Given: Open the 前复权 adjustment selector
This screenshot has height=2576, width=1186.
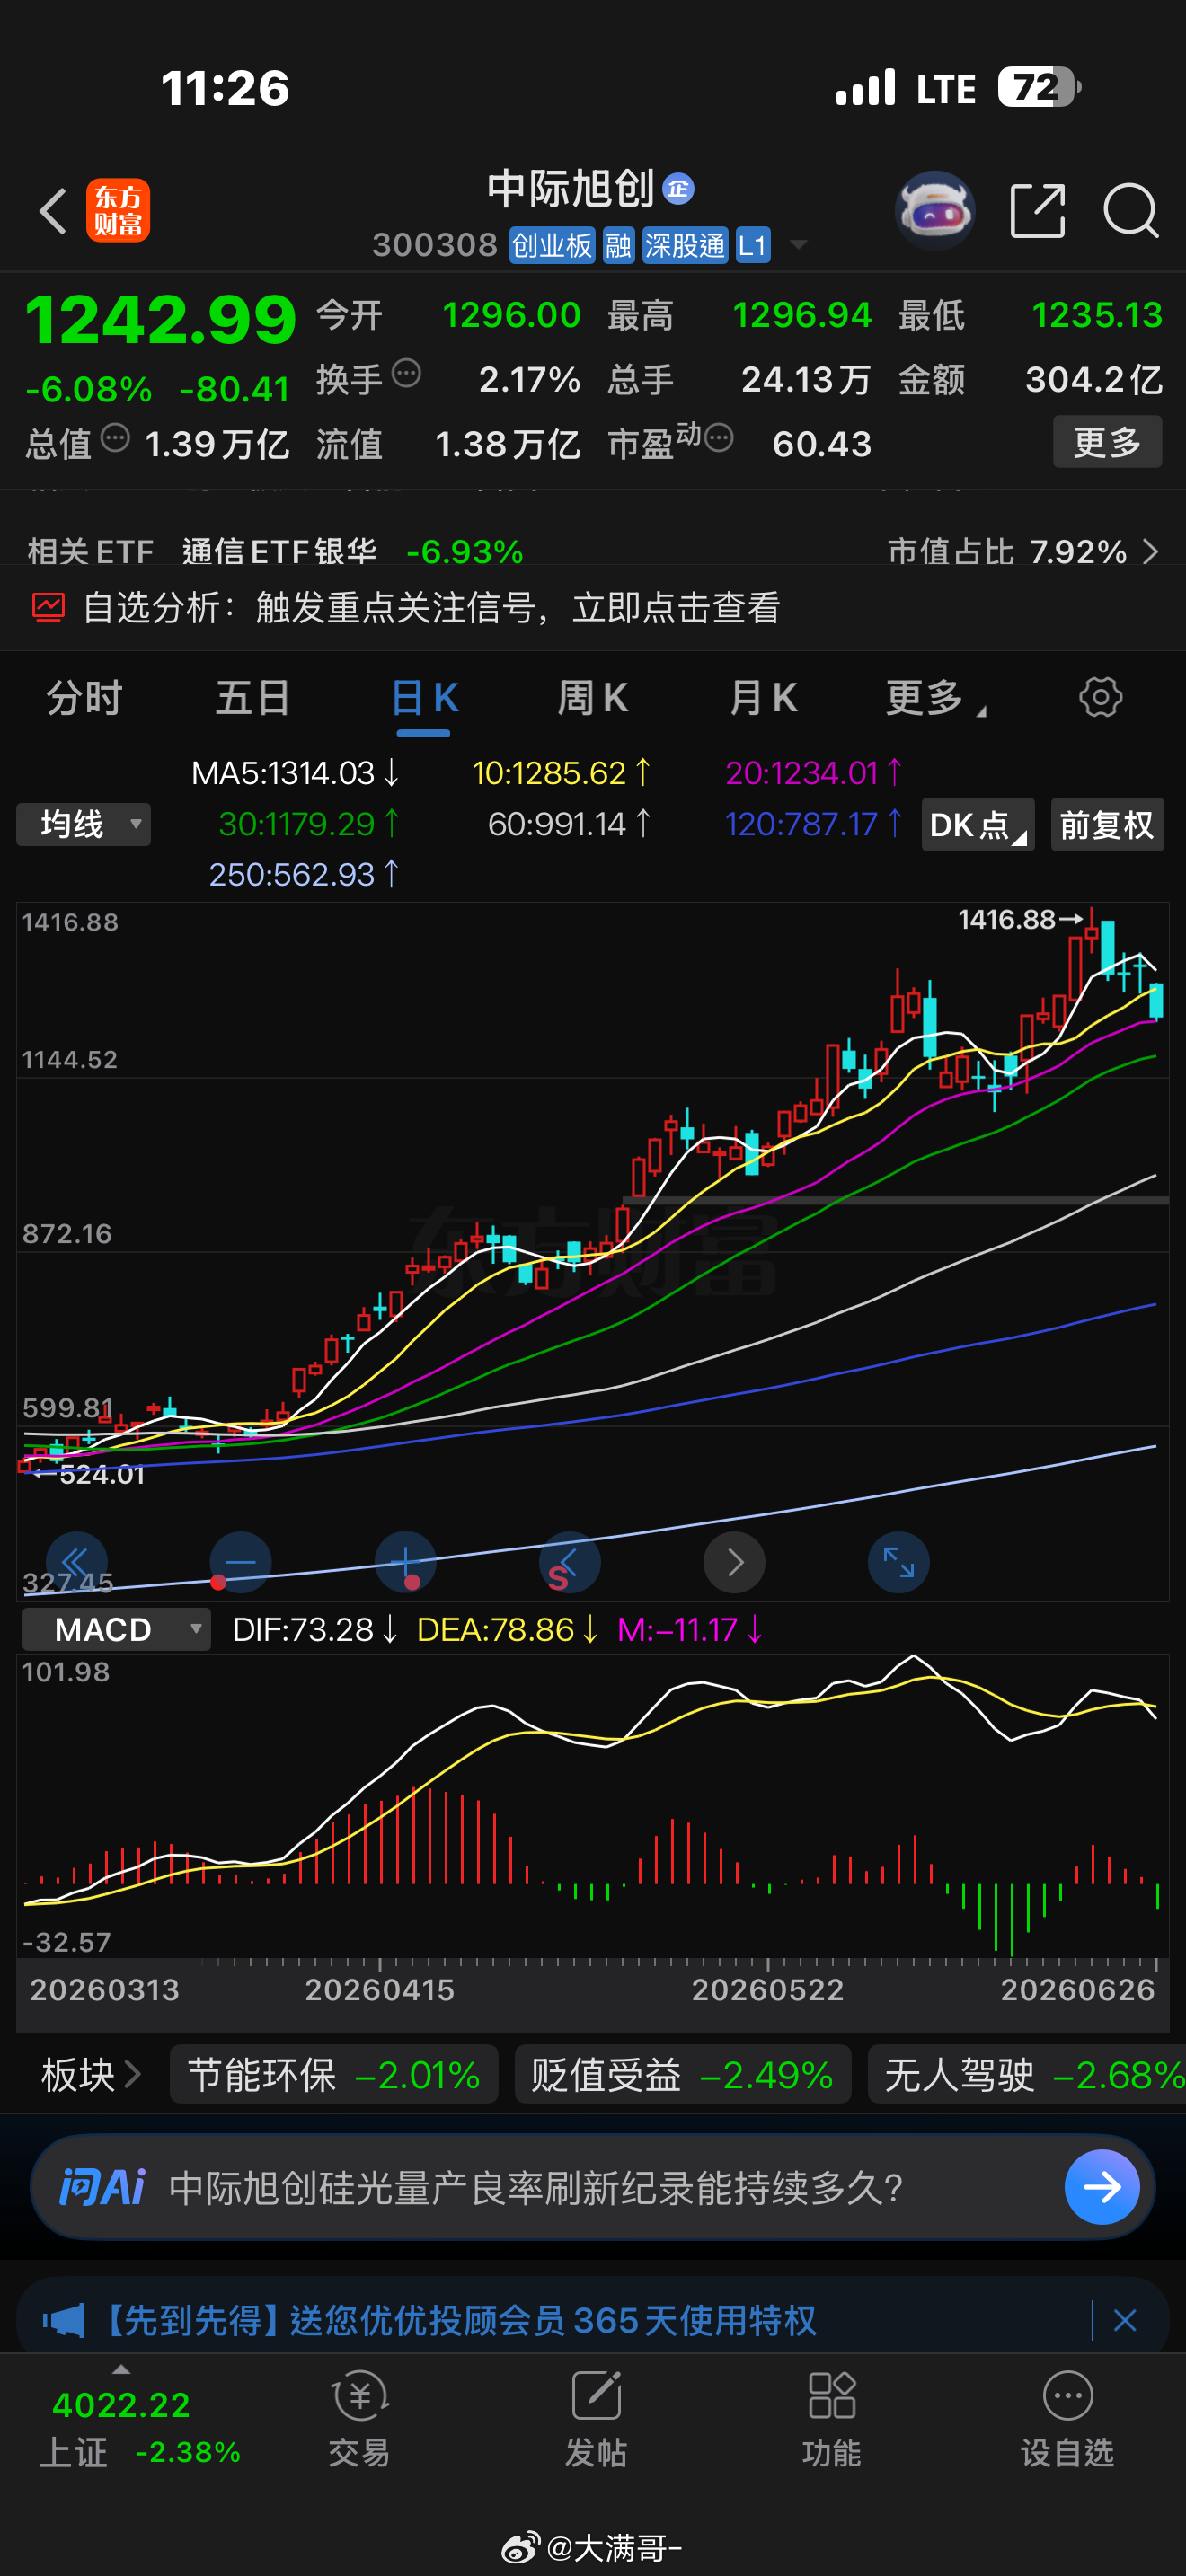Looking at the screenshot, I should pos(1107,824).
